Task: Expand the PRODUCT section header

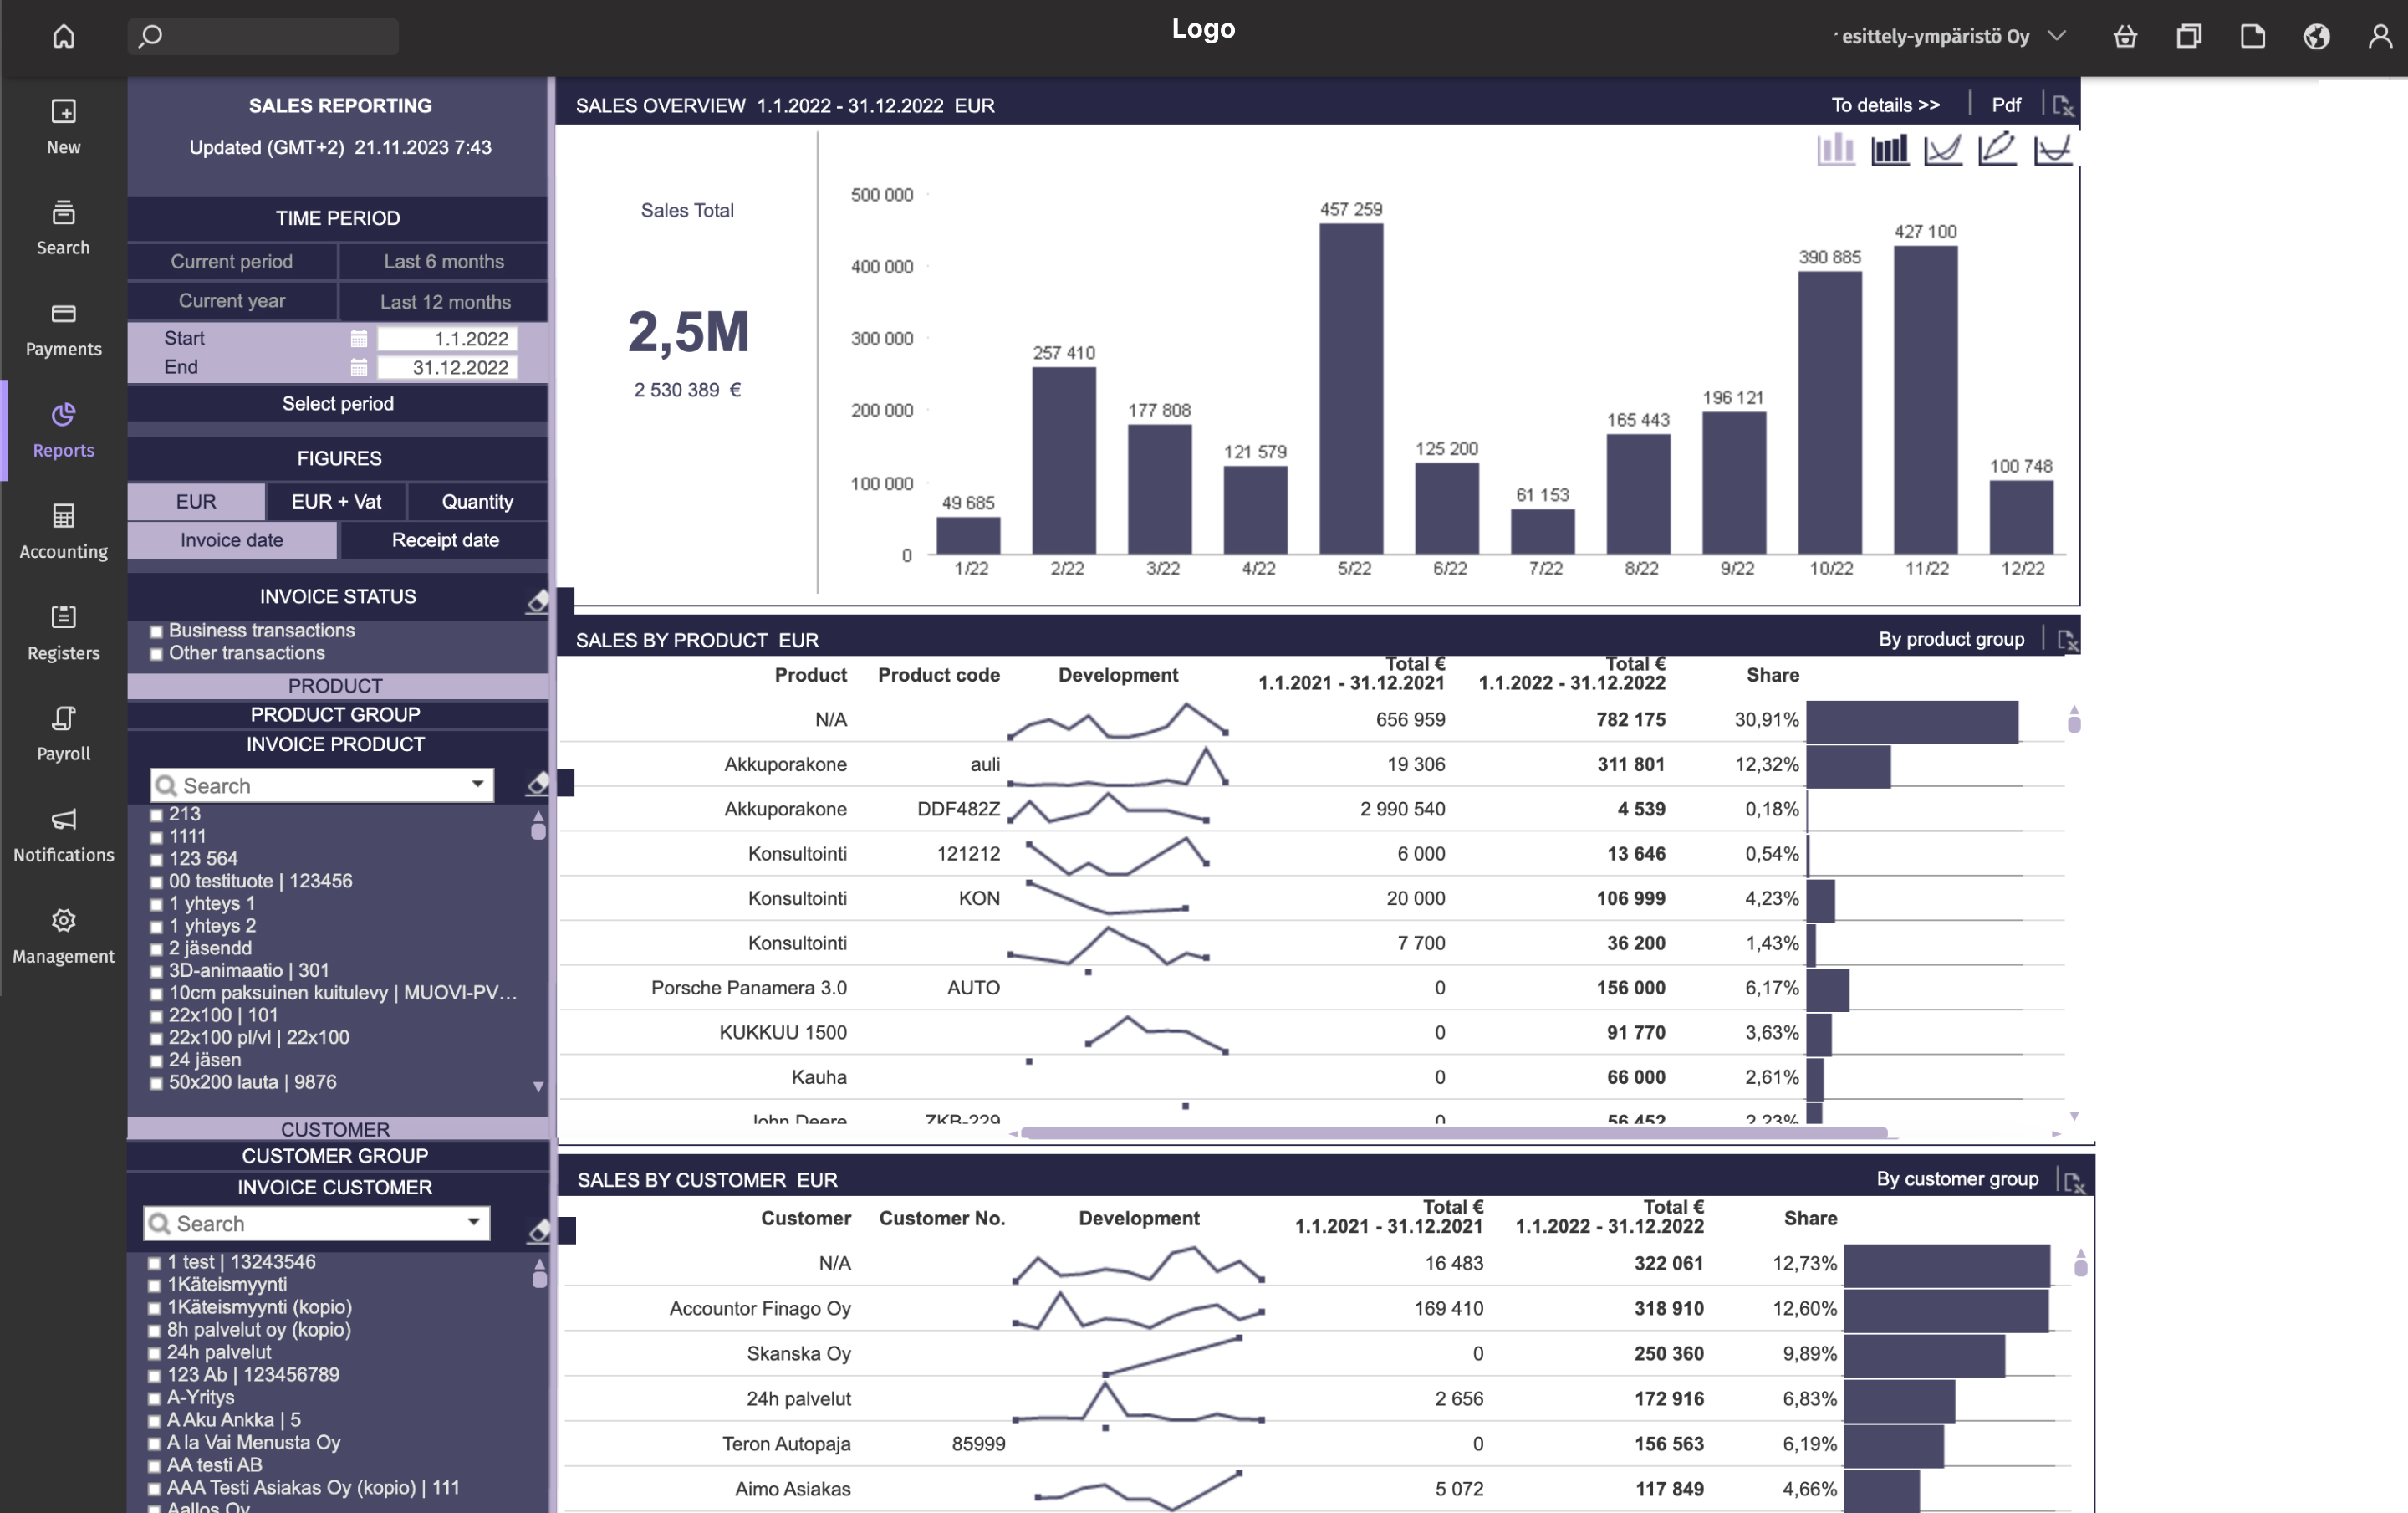Action: tap(337, 686)
